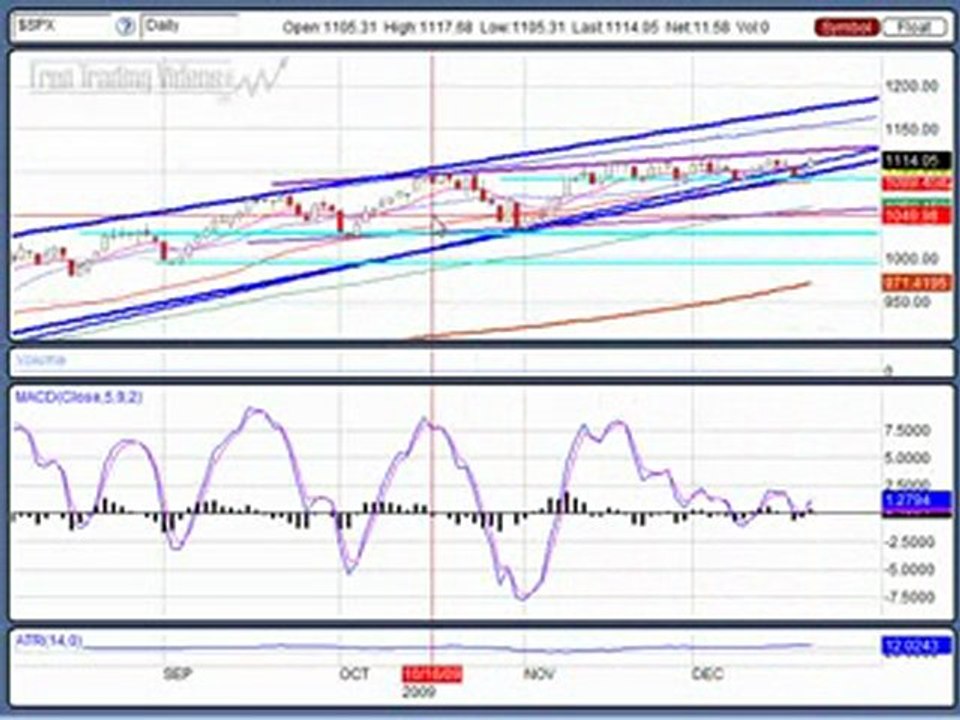Select the Low 1105.31 value
960x720 pixels.
click(522, 28)
